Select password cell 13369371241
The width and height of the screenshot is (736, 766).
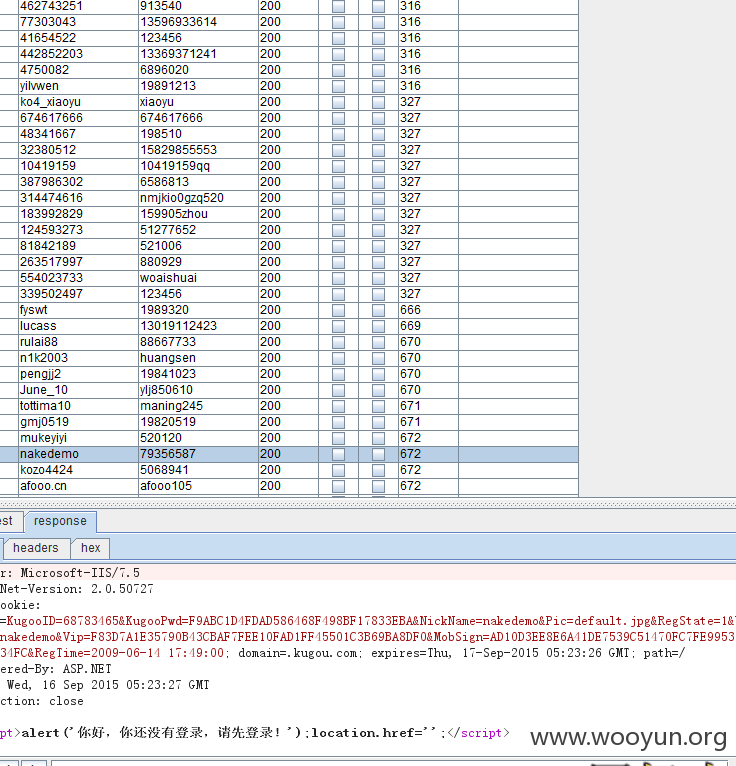pyautogui.click(x=198, y=54)
